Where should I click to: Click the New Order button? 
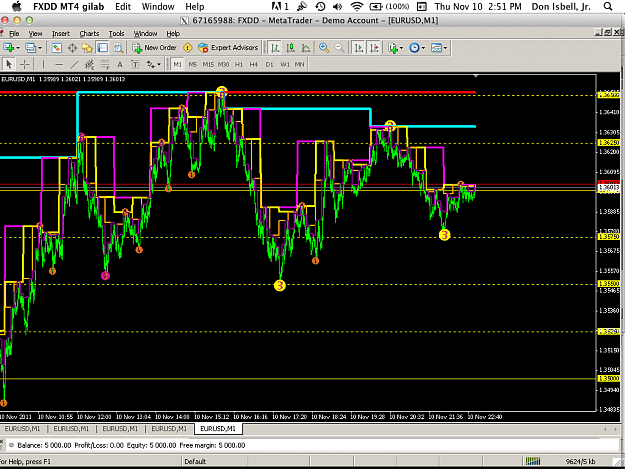pyautogui.click(x=155, y=48)
